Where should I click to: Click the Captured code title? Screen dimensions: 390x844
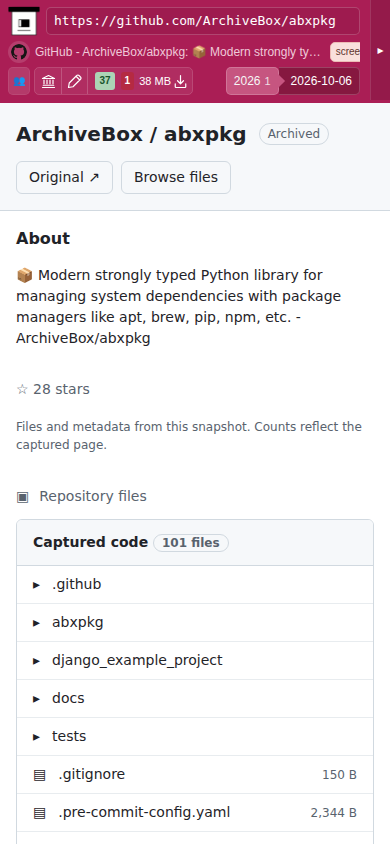coord(90,543)
